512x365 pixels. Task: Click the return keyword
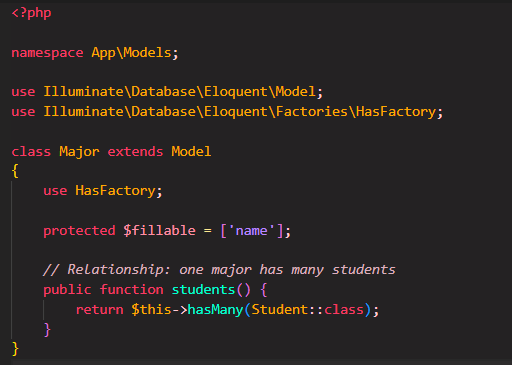point(99,310)
